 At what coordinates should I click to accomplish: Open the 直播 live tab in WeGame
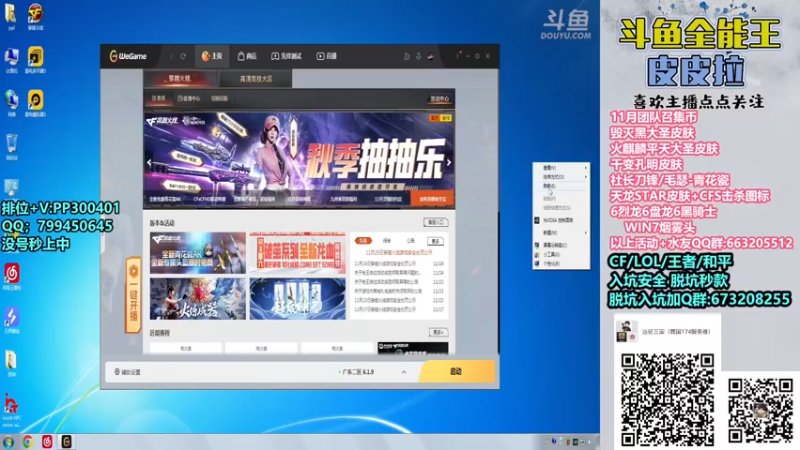(x=327, y=56)
